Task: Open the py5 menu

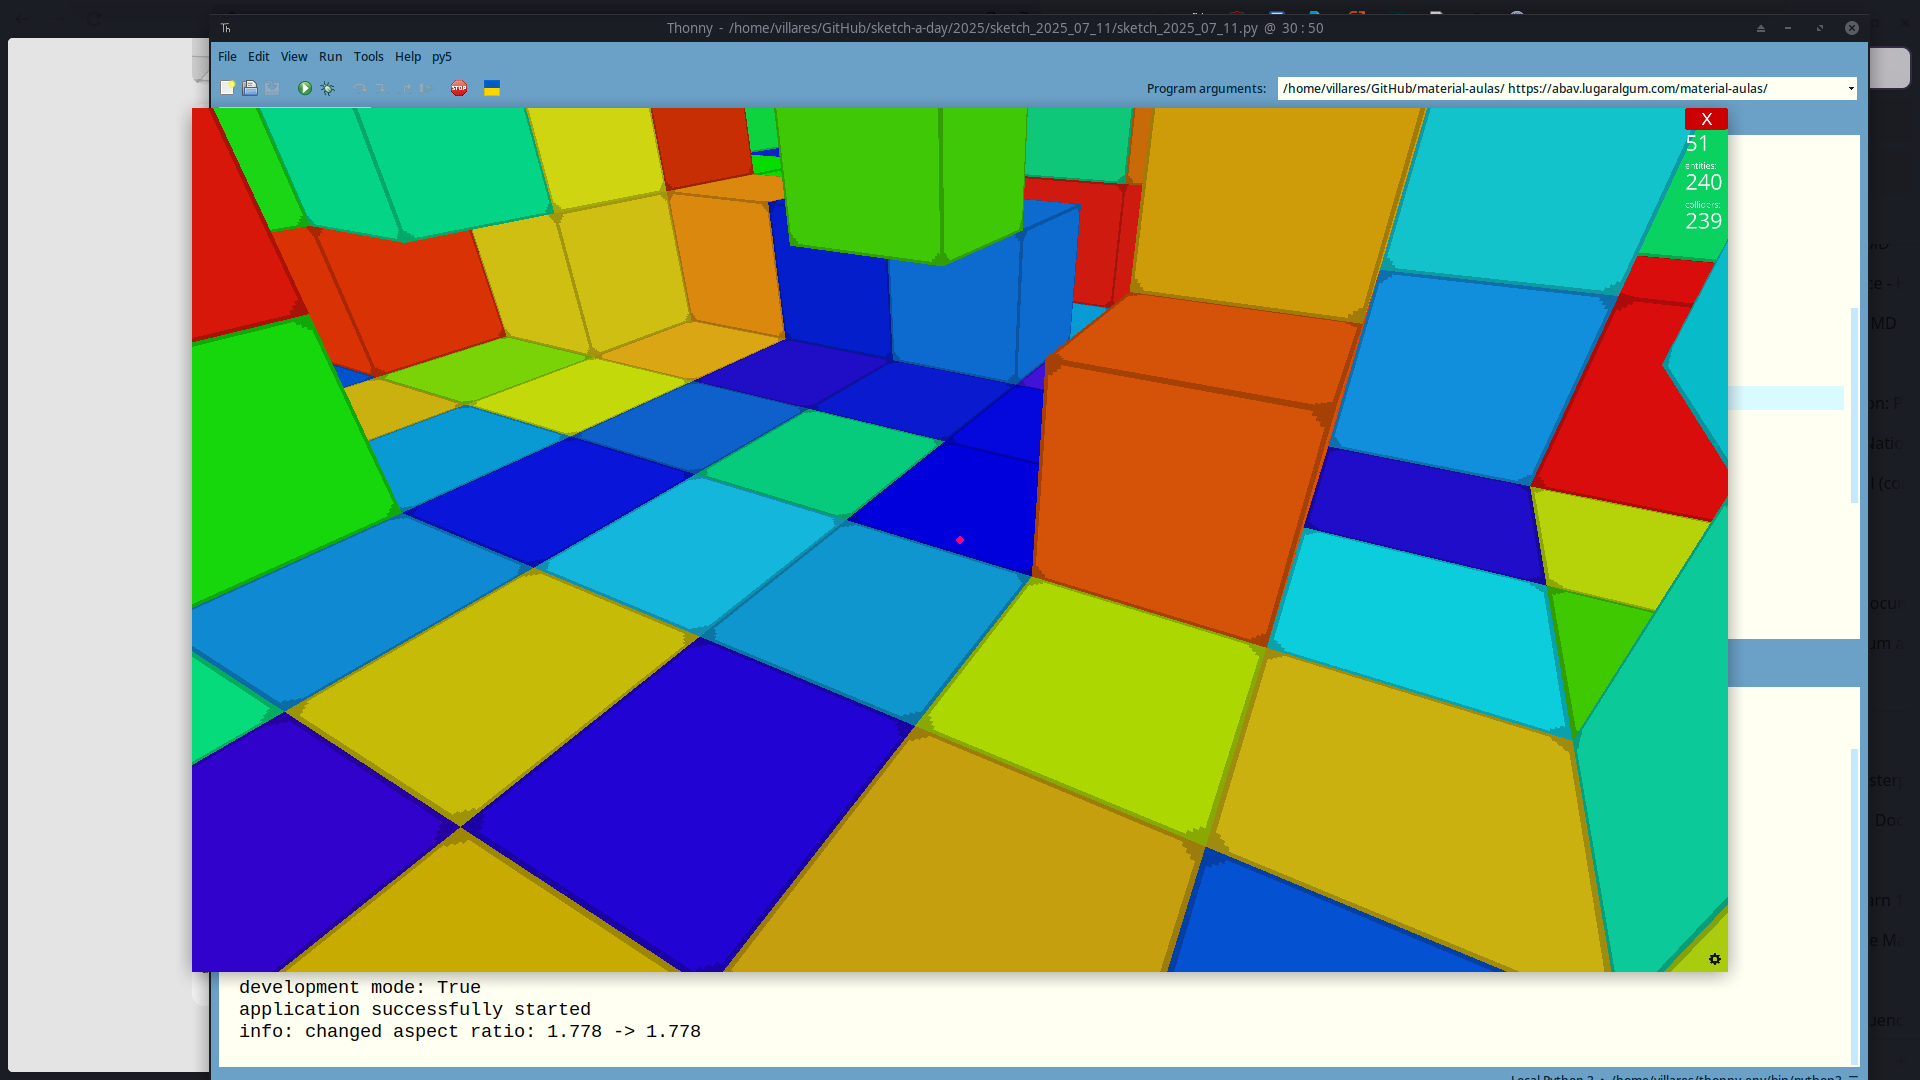Action: point(441,57)
